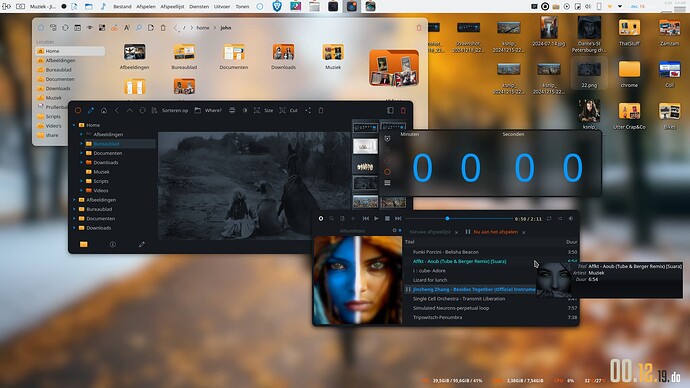Click the play button in music player

point(376,218)
